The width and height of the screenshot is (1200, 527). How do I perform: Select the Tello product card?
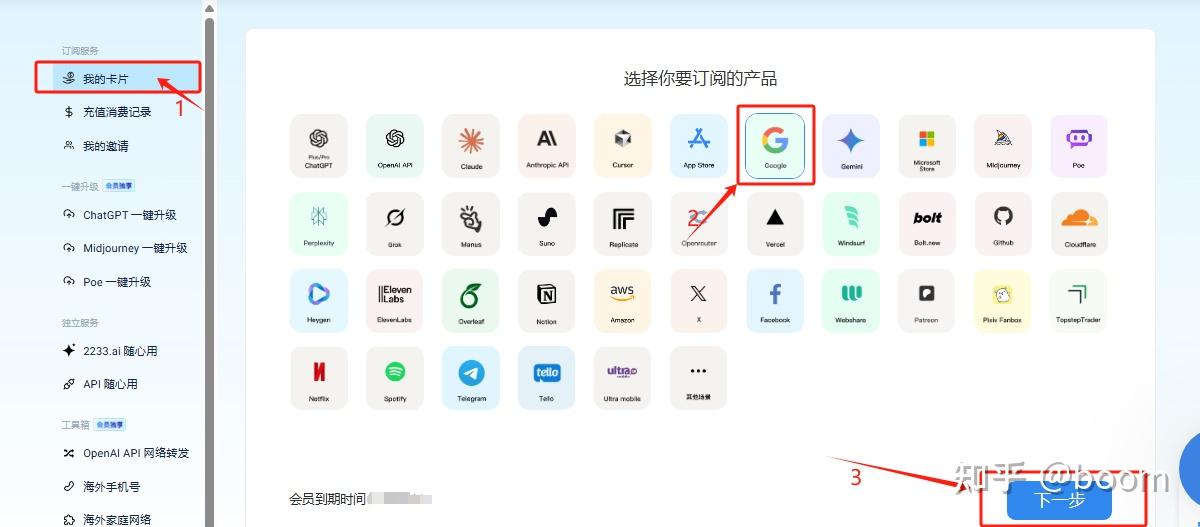coord(547,378)
